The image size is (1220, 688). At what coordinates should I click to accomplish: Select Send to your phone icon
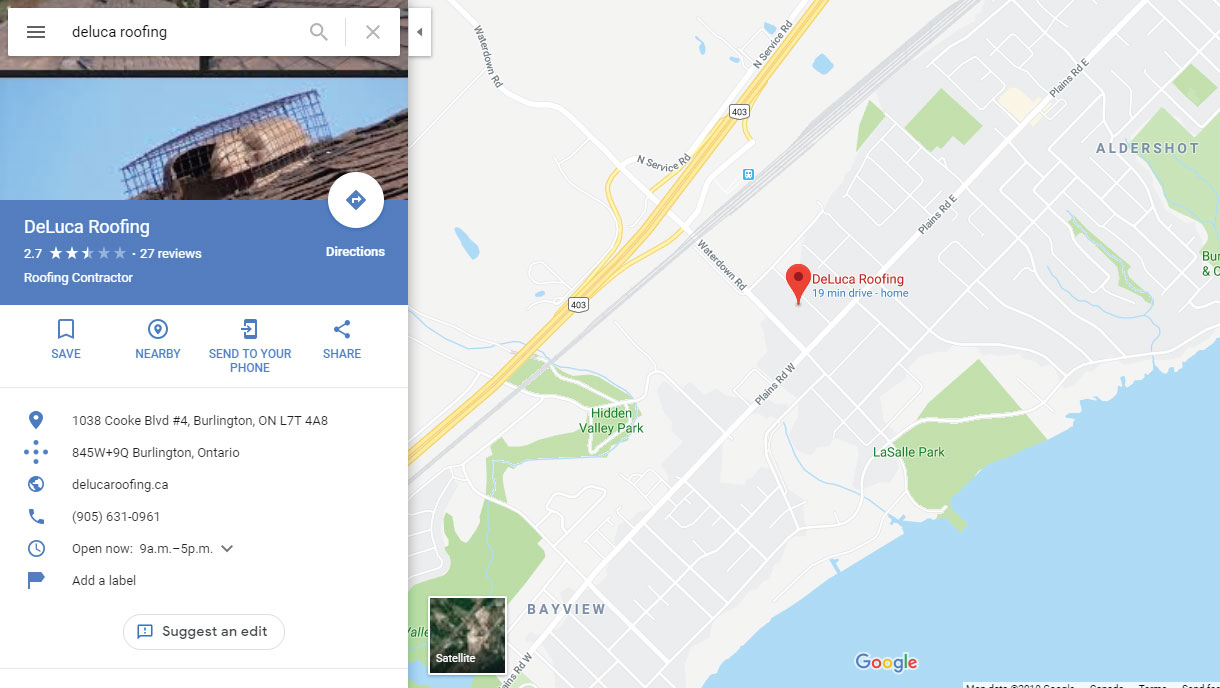click(x=250, y=329)
